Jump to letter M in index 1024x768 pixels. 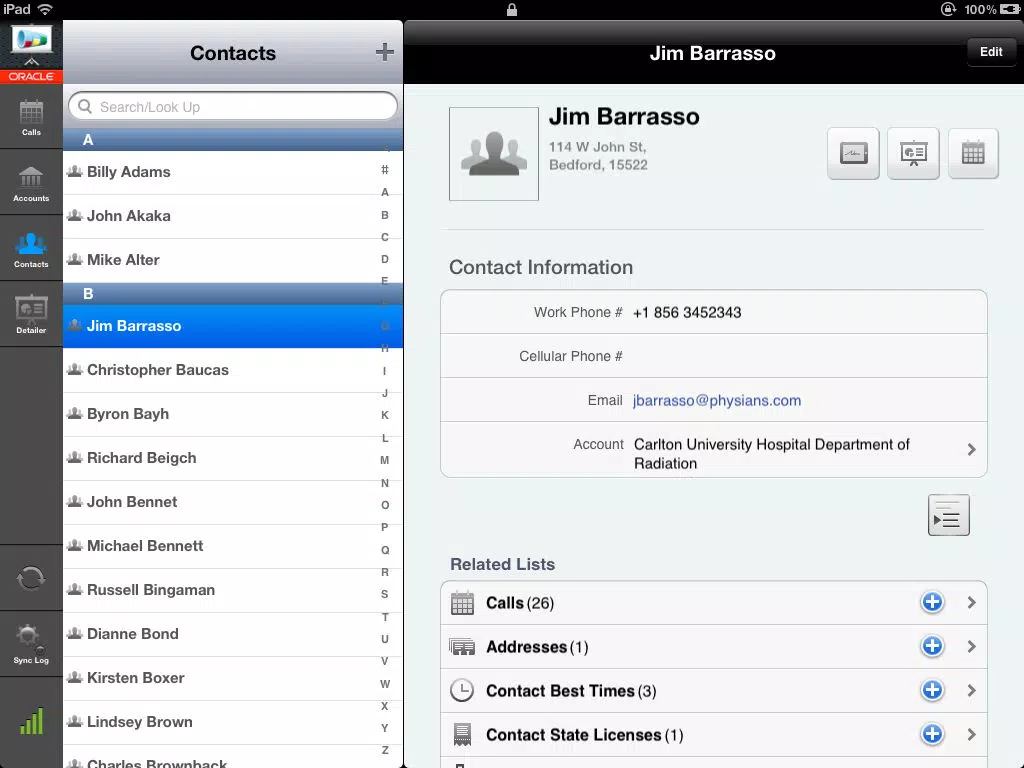pyautogui.click(x=385, y=460)
